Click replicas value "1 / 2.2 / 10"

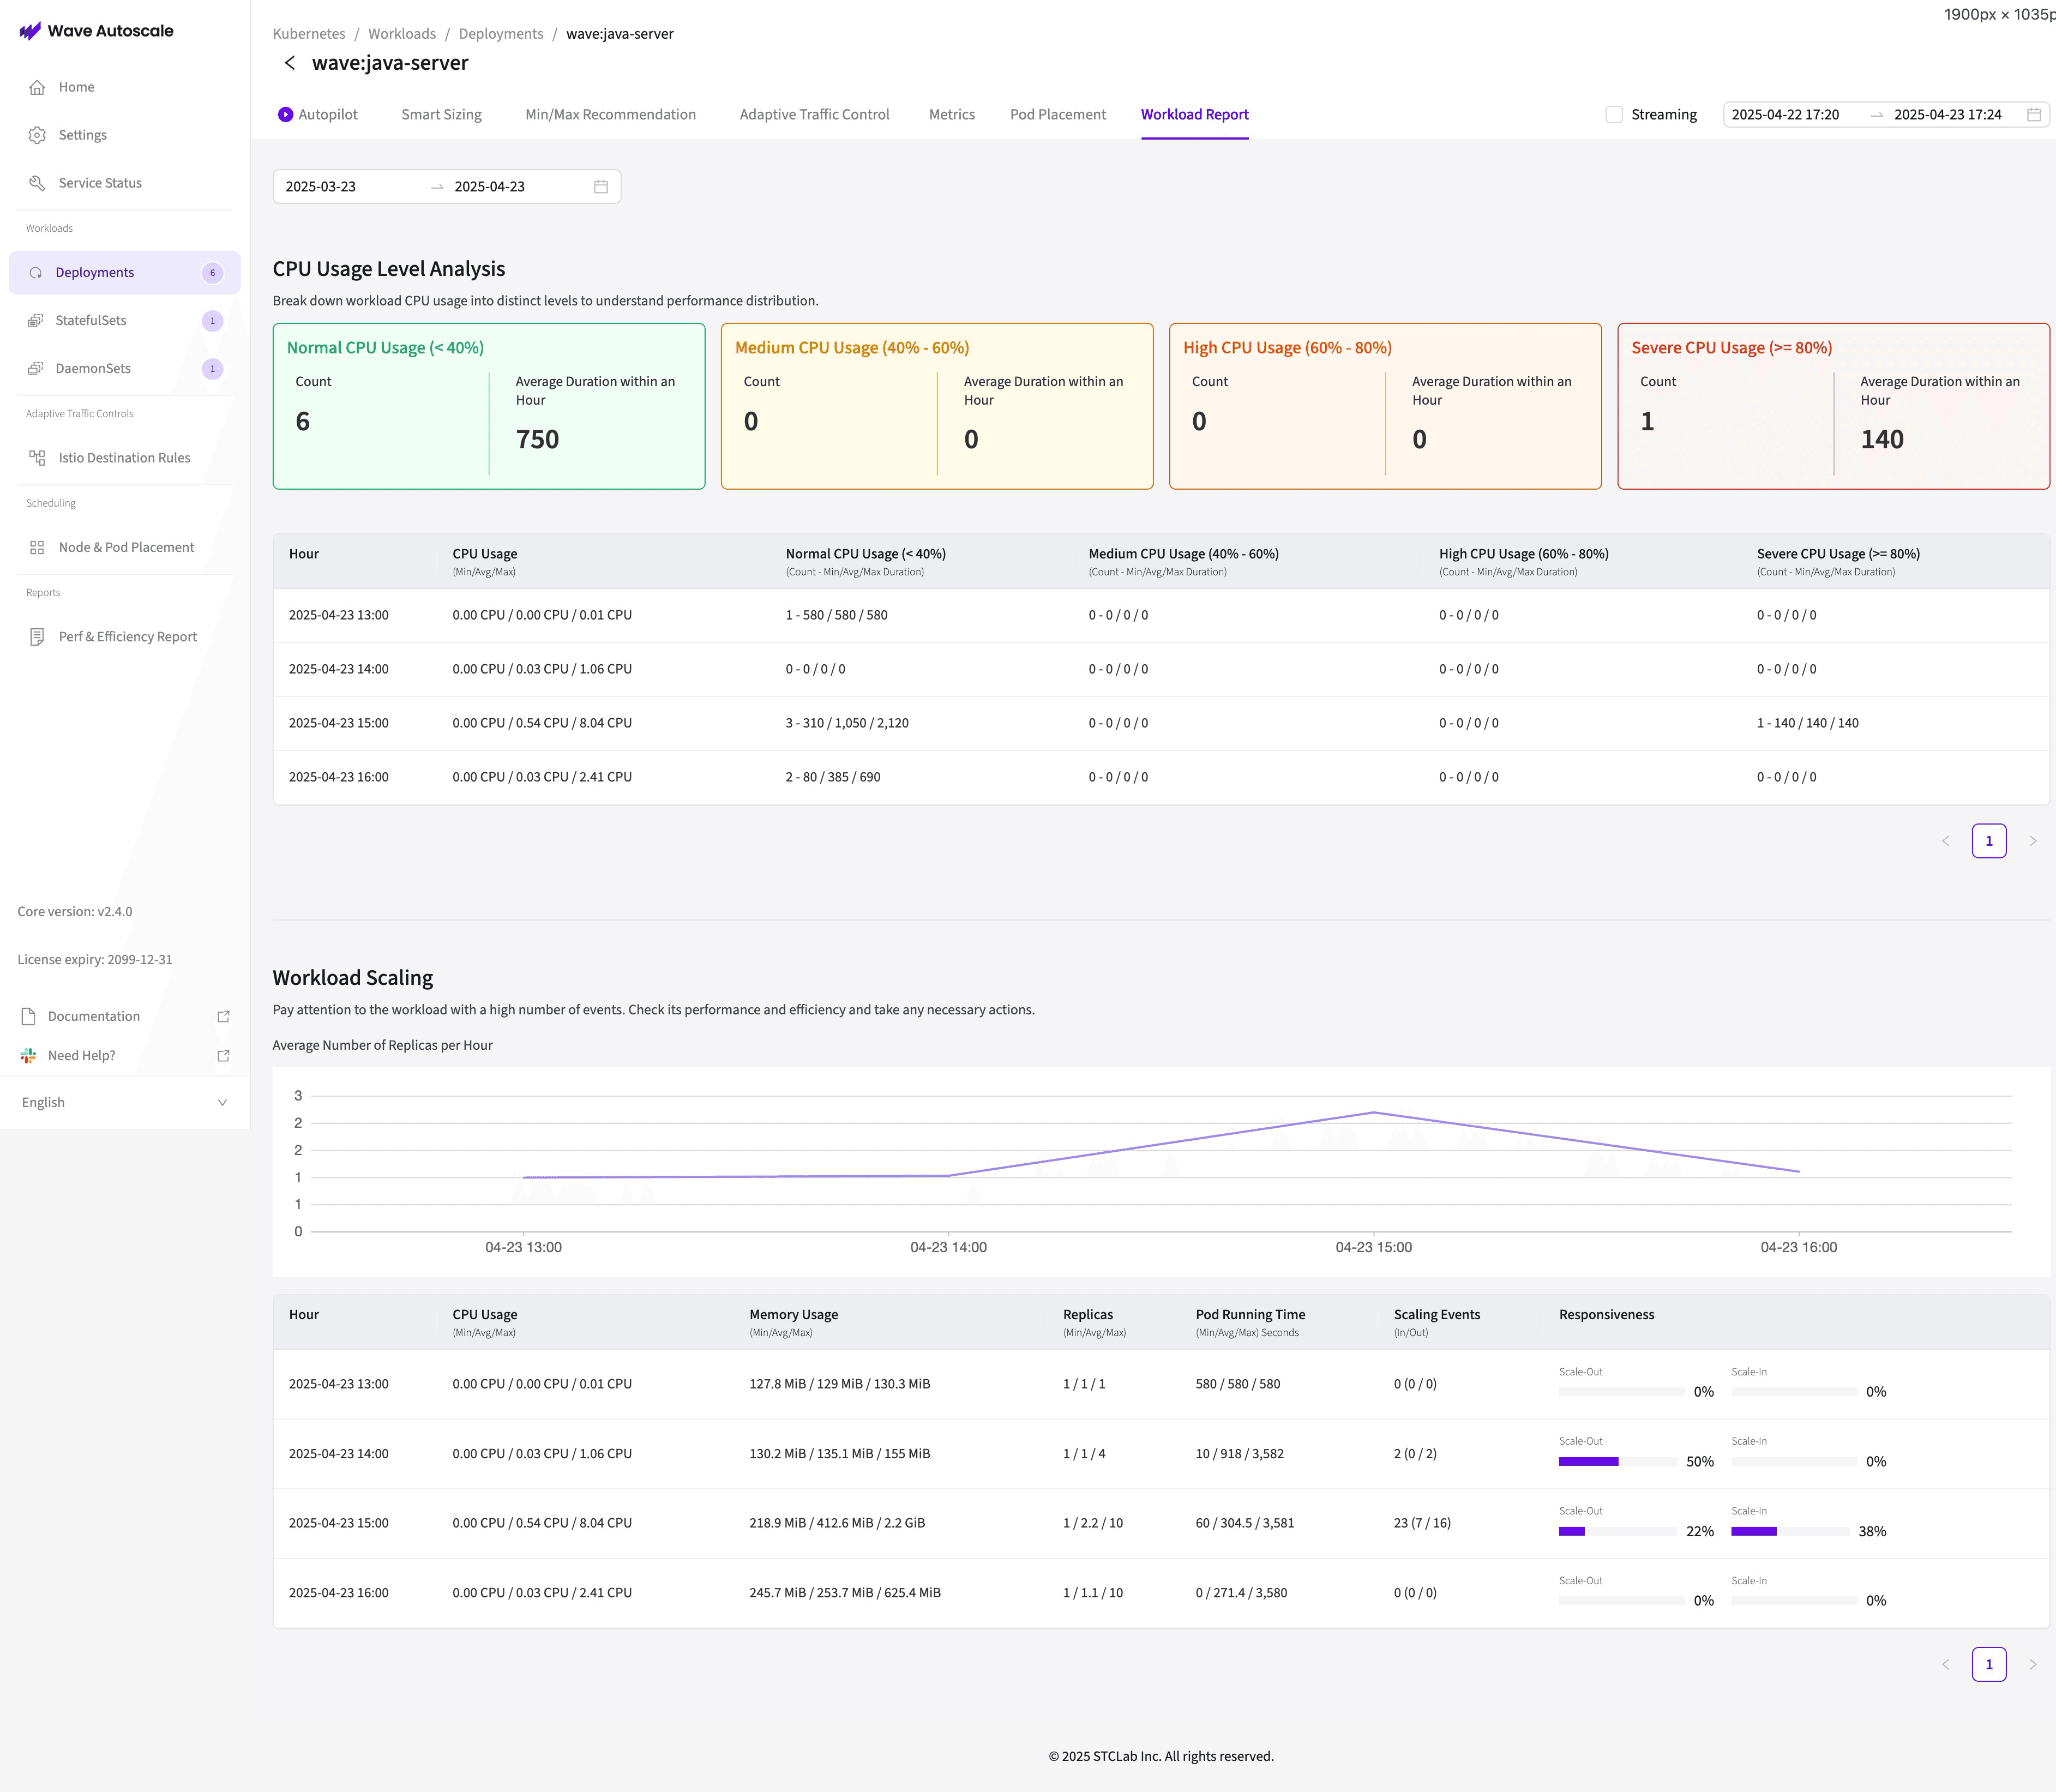click(x=1093, y=1523)
